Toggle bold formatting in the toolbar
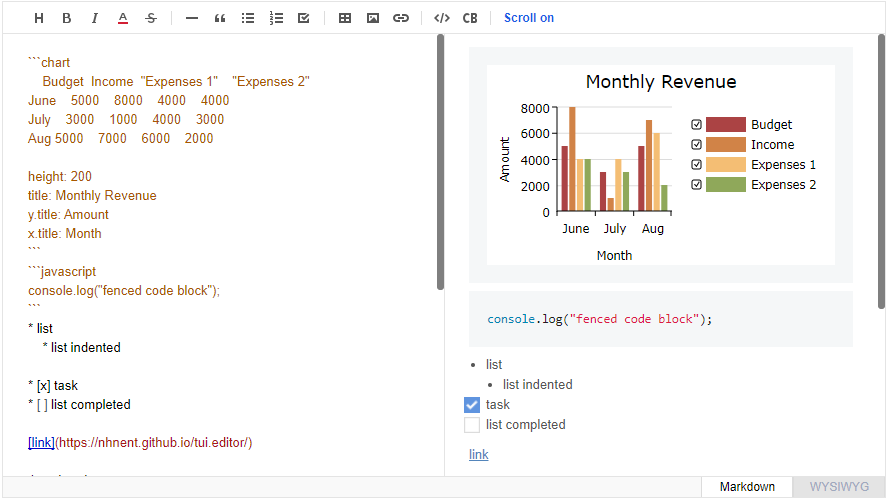Screen dimensions: 888x500 tap(67, 18)
